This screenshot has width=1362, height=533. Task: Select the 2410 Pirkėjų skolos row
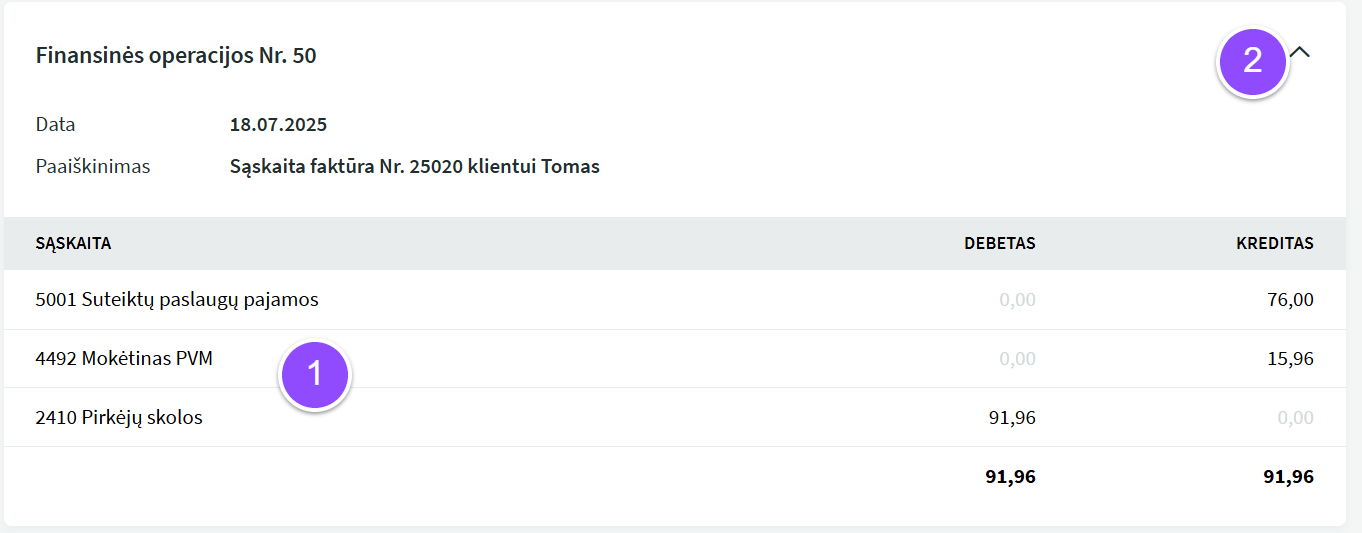click(x=675, y=417)
